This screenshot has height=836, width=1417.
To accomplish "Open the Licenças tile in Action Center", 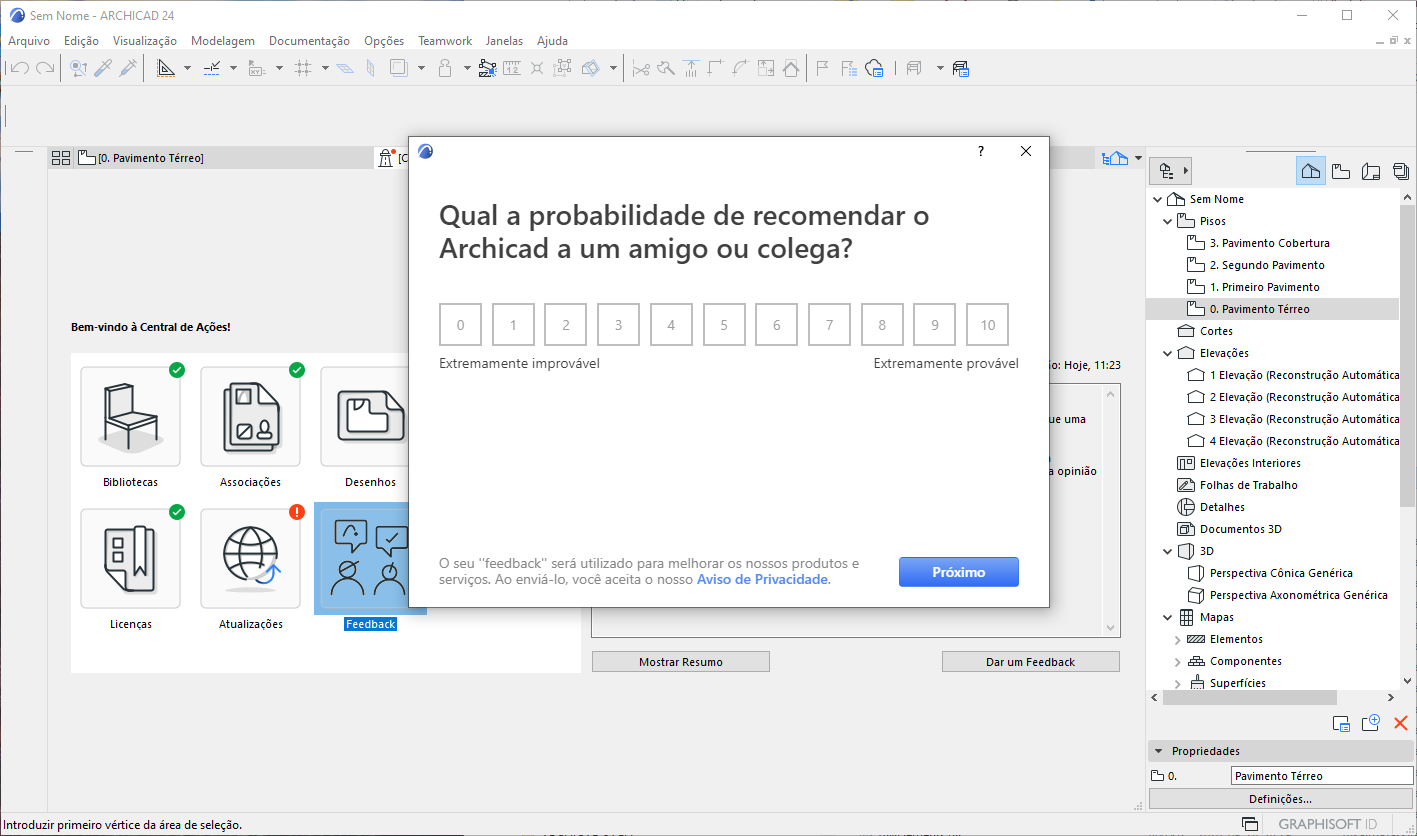I will click(x=130, y=558).
